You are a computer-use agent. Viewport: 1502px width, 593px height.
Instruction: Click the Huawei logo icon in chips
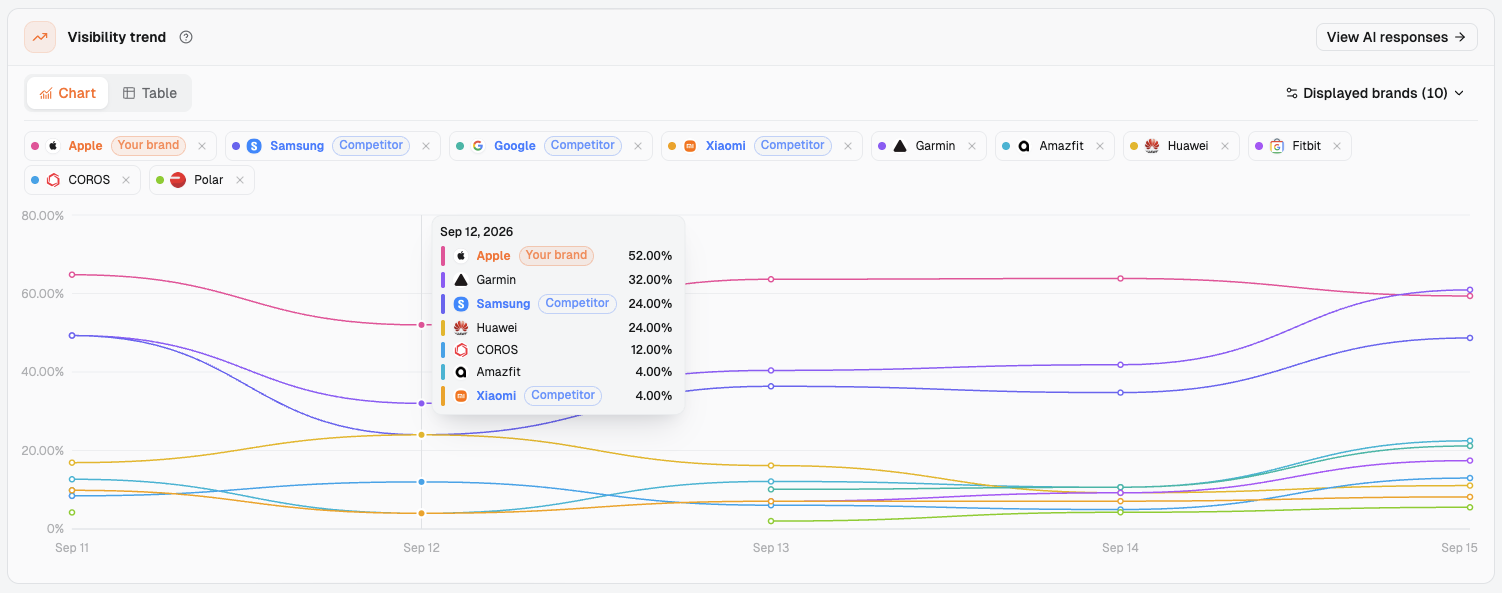point(1152,146)
